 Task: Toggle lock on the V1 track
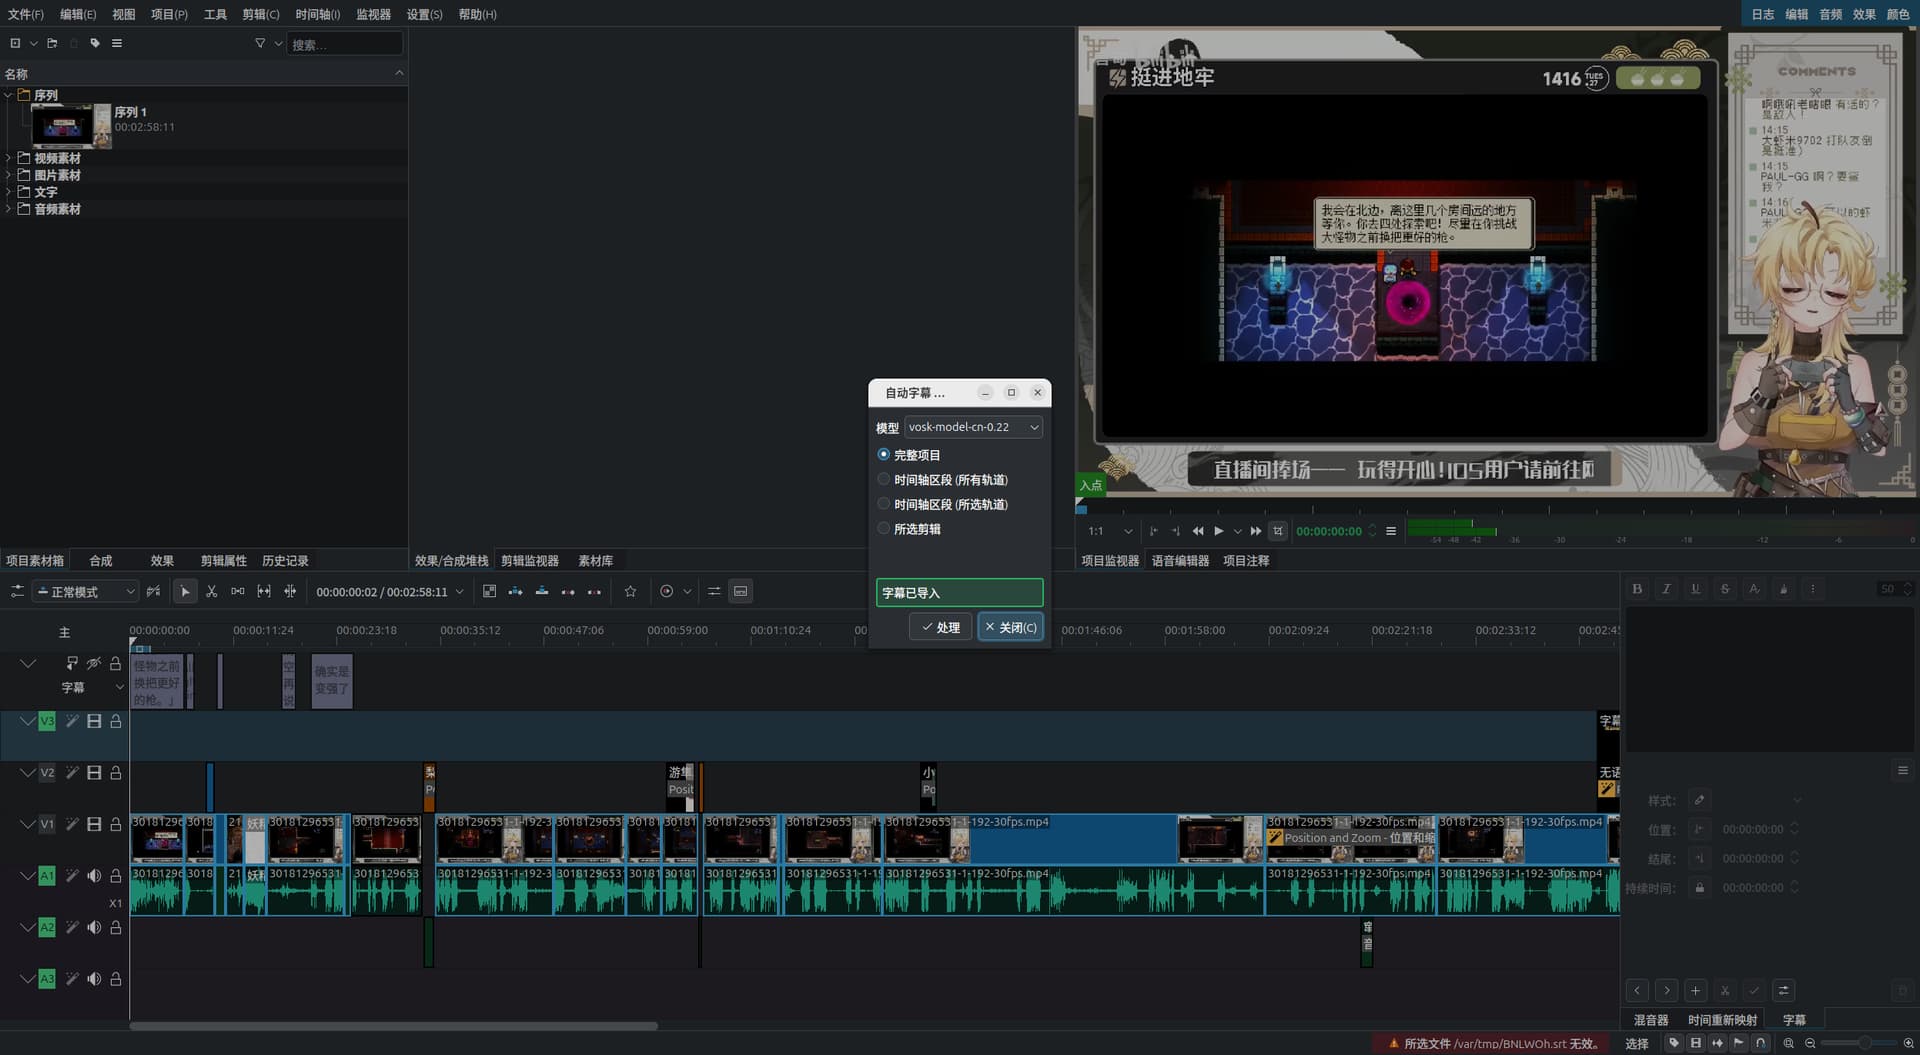[x=116, y=824]
